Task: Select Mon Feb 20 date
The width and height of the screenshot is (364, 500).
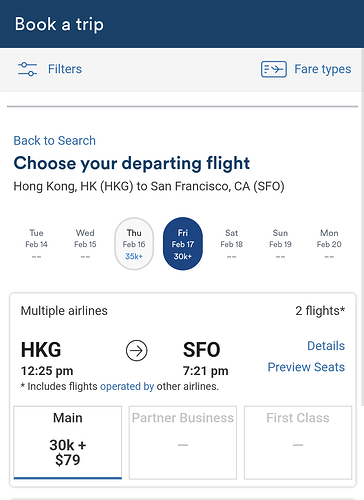Action: [329, 244]
